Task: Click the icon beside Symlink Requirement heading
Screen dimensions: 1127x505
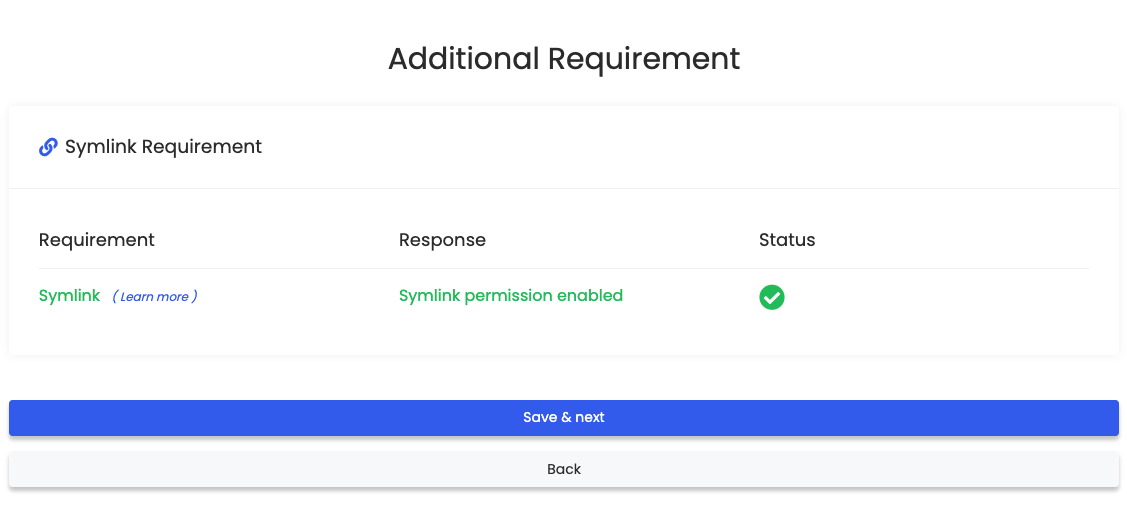Action: click(48, 147)
